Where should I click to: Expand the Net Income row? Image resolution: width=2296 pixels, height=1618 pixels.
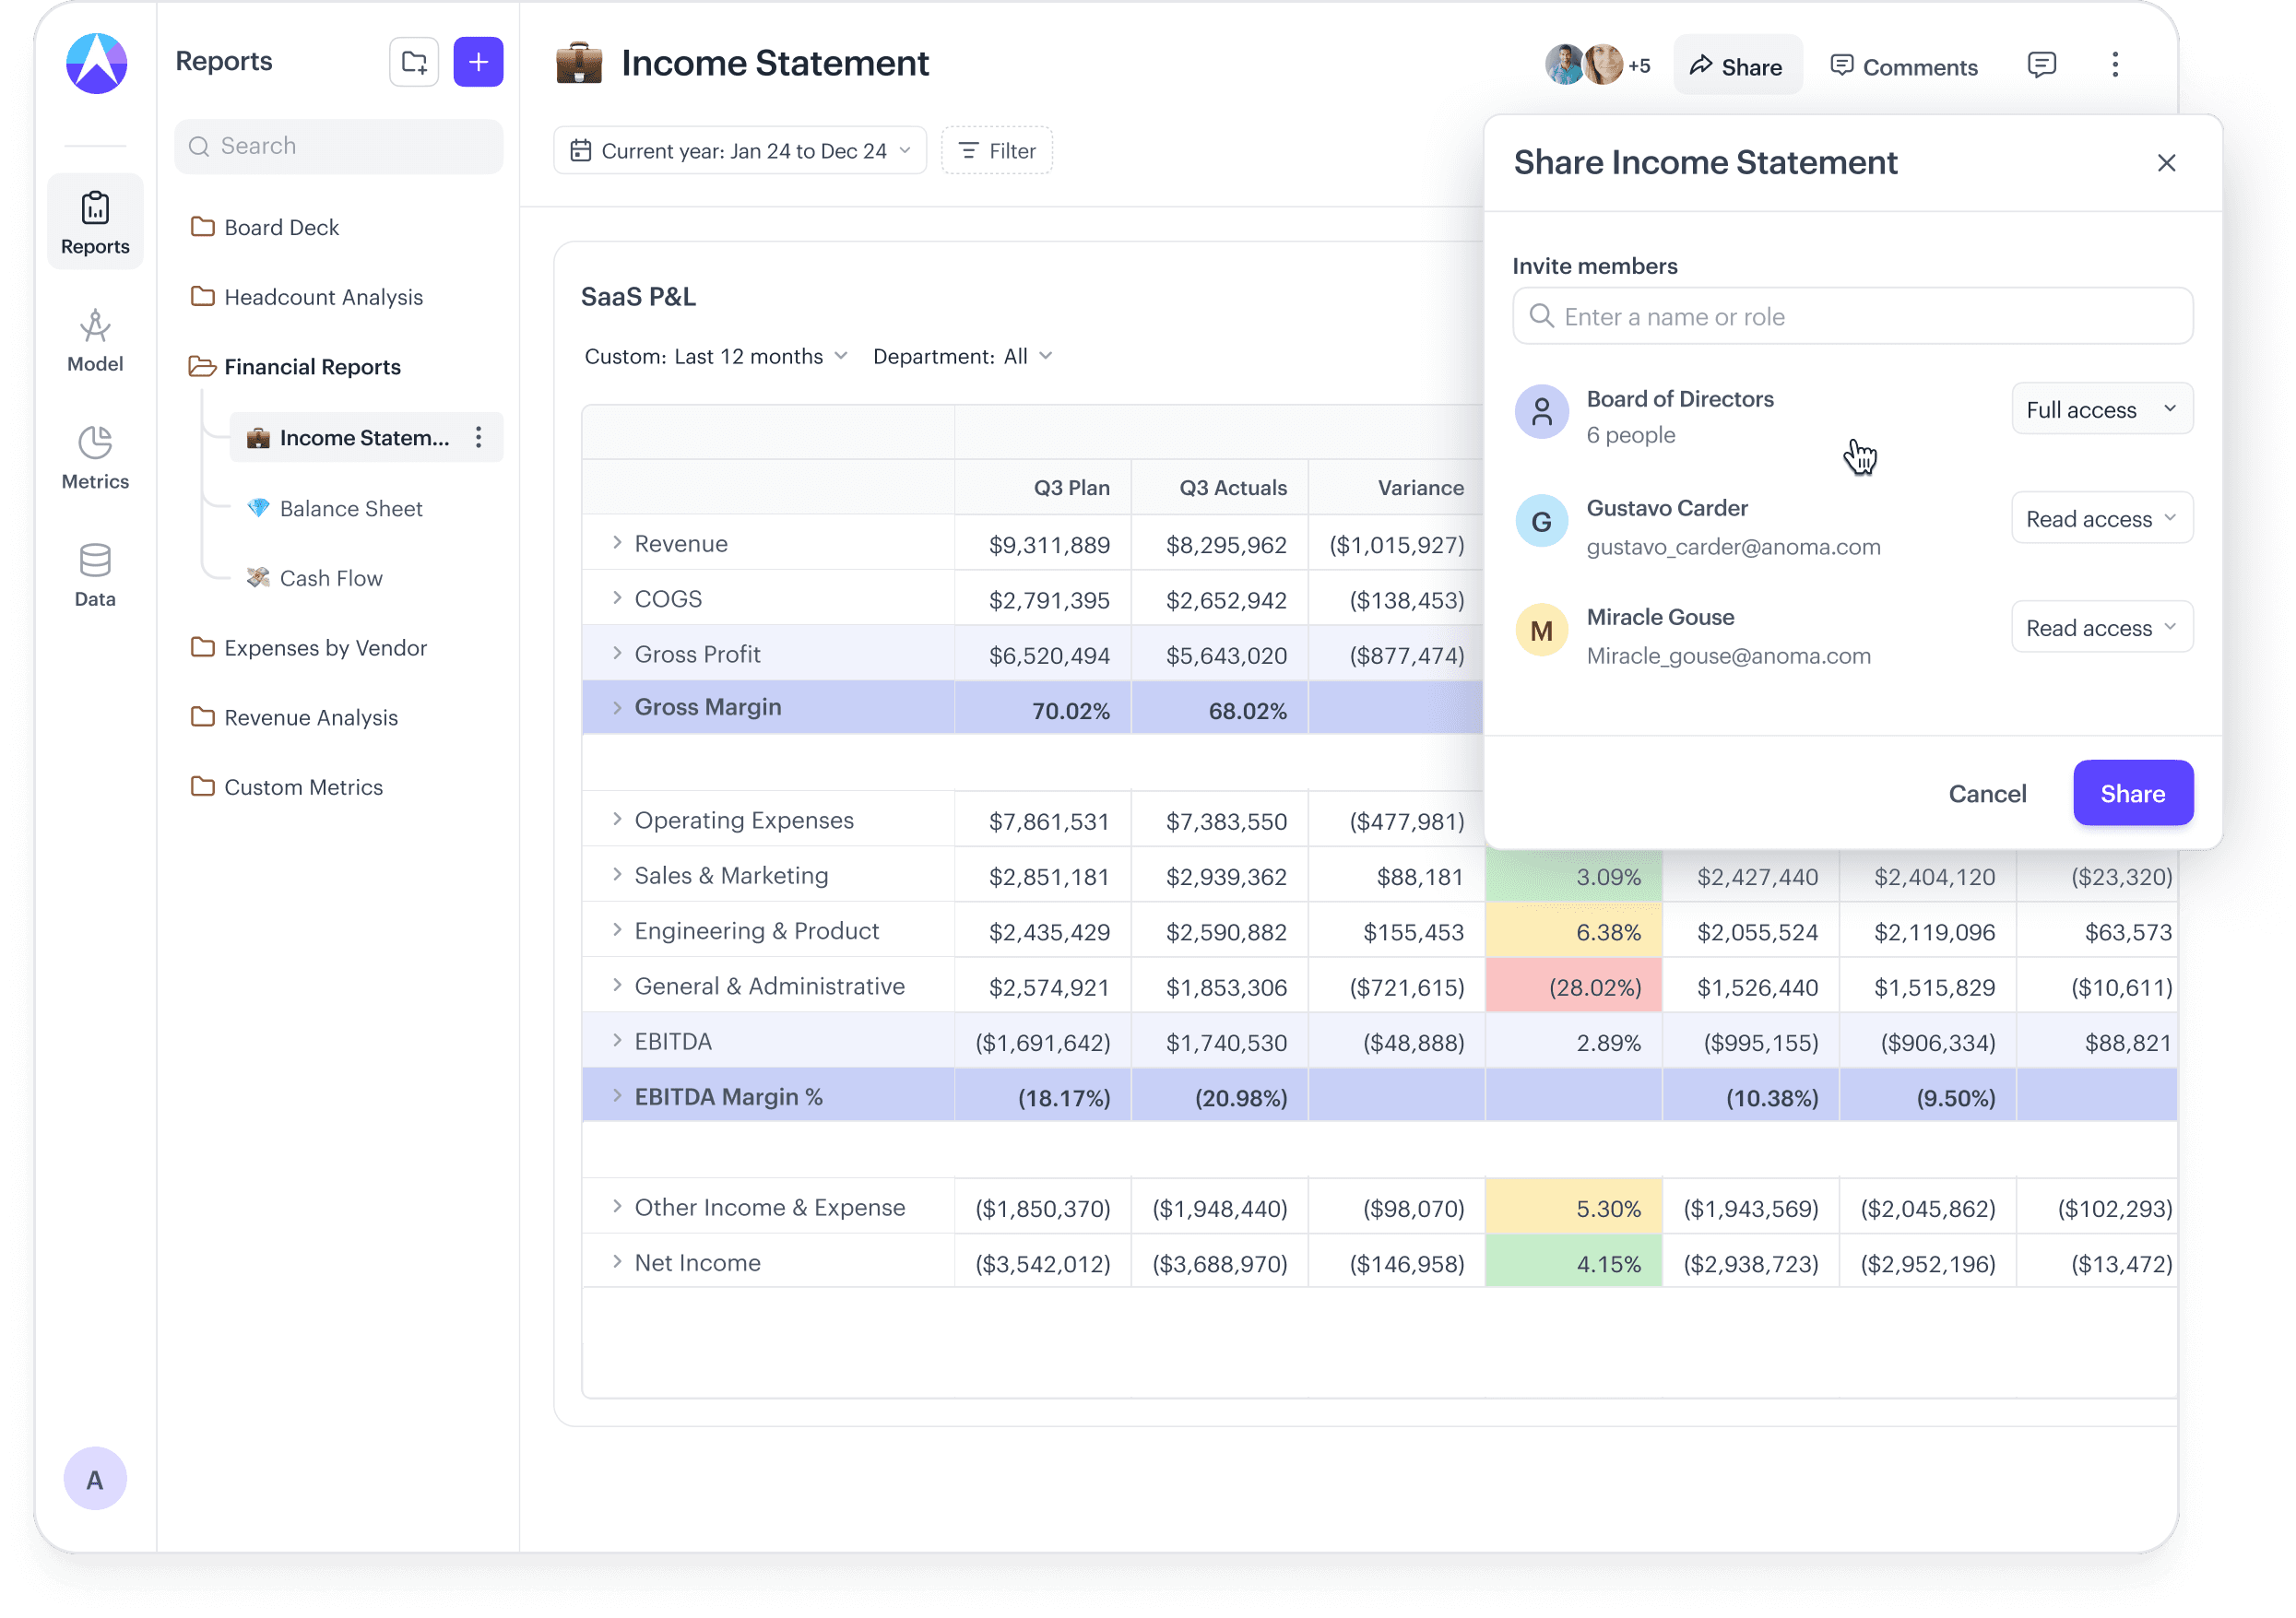click(x=617, y=1261)
